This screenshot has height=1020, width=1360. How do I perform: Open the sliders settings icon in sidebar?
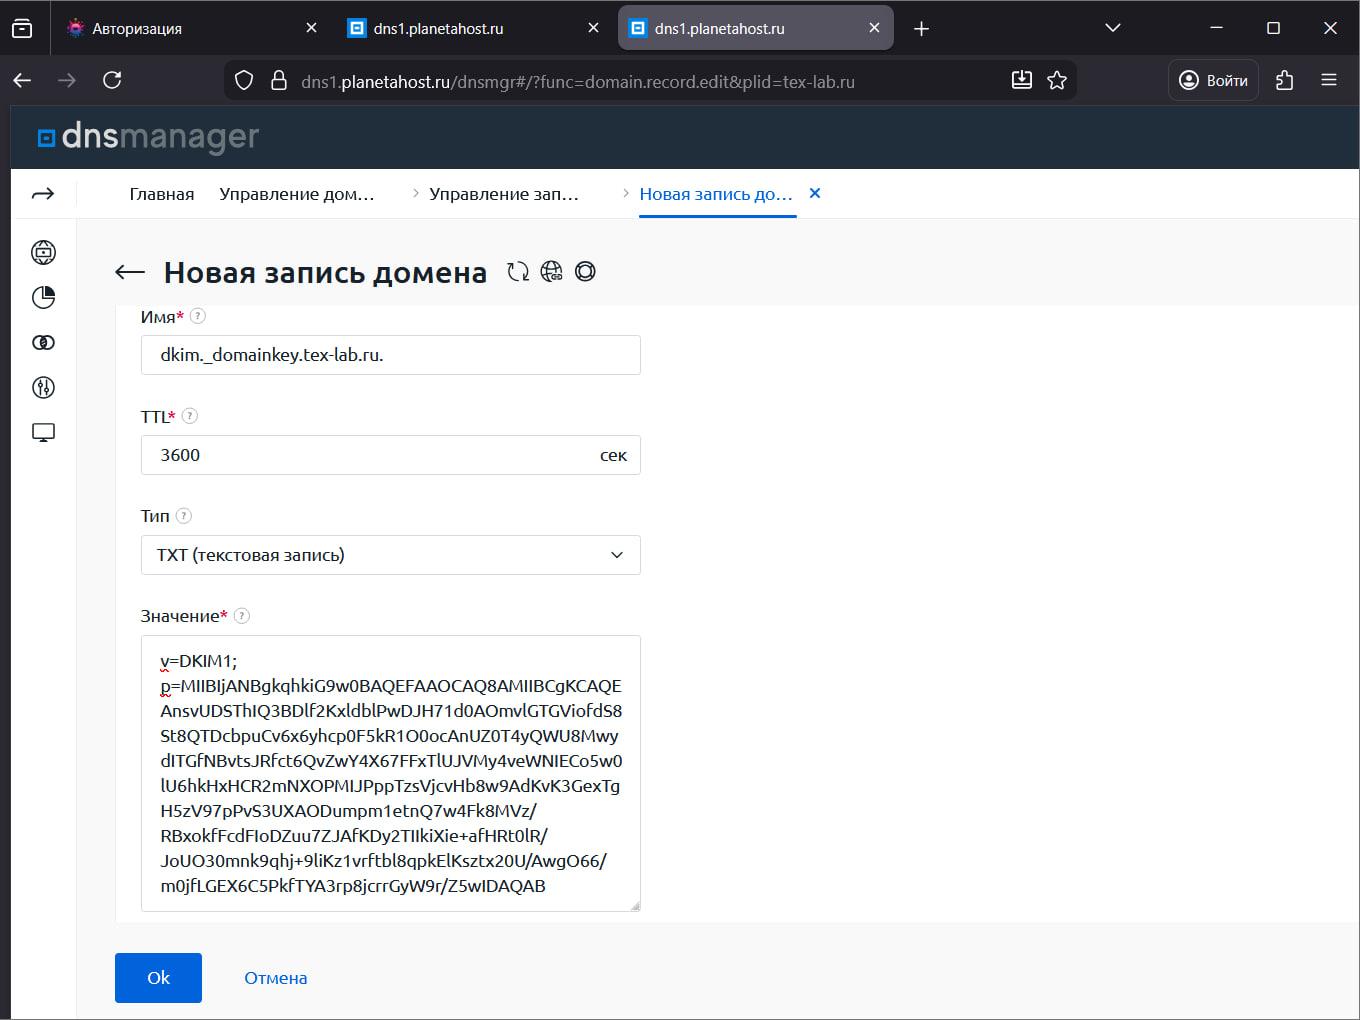(42, 388)
